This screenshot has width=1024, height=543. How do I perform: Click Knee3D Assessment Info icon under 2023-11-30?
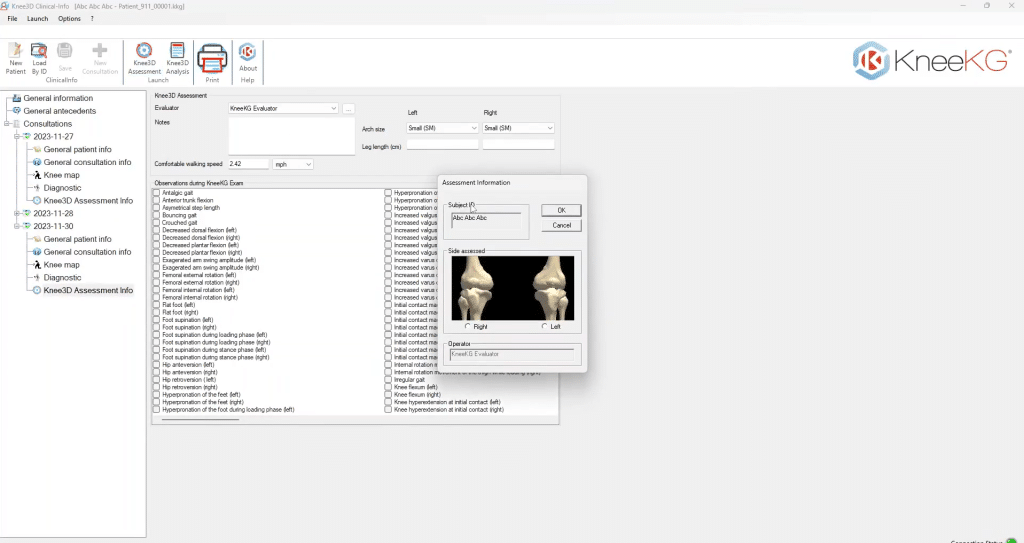coord(37,290)
